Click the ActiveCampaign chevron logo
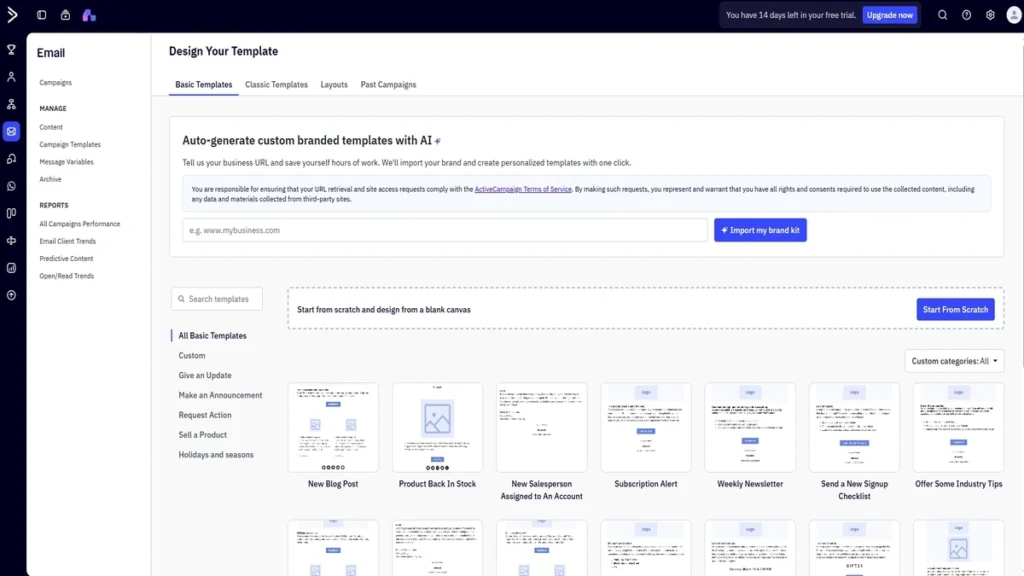The height and width of the screenshot is (576, 1024). point(12,14)
